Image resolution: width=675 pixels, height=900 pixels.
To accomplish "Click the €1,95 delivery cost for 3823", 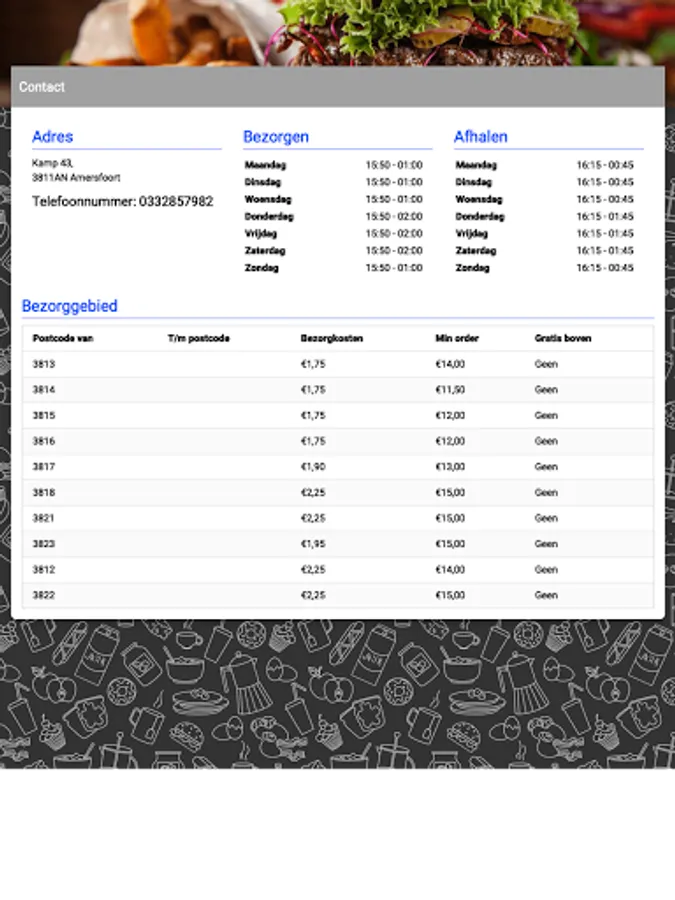I will [x=313, y=544].
